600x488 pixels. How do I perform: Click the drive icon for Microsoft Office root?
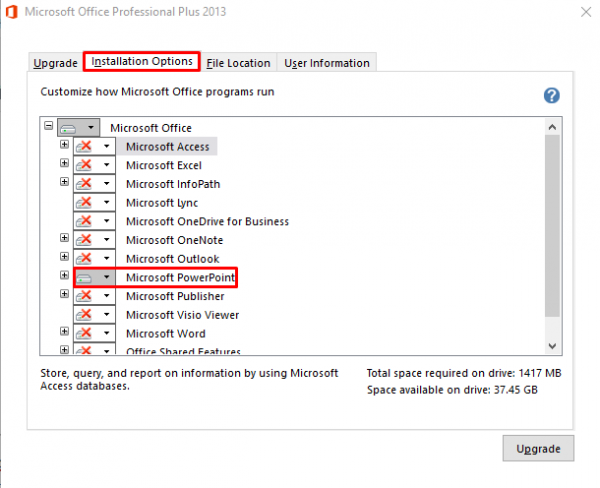click(68, 128)
